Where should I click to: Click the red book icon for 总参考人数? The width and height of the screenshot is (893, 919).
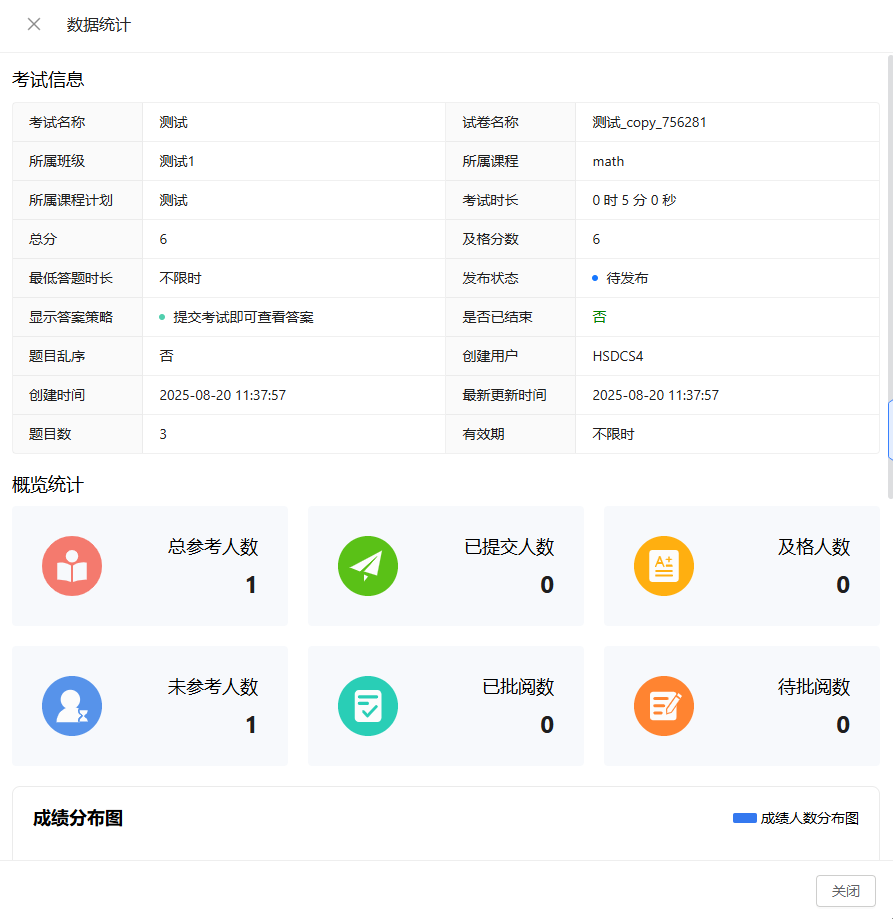pyautogui.click(x=72, y=566)
